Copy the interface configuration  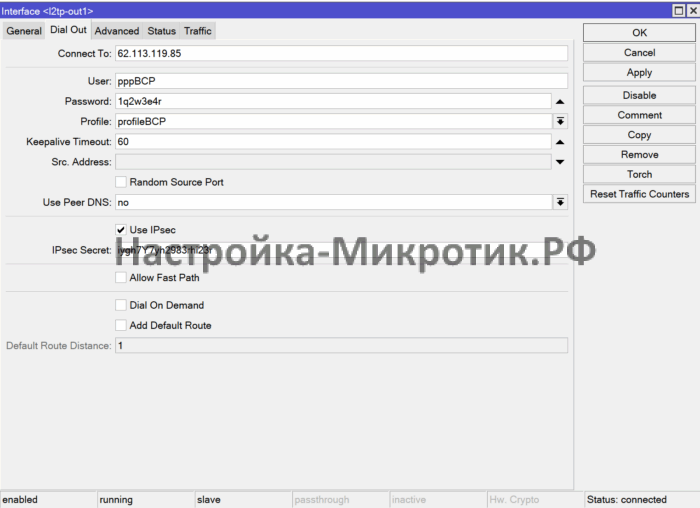pyautogui.click(x=639, y=134)
